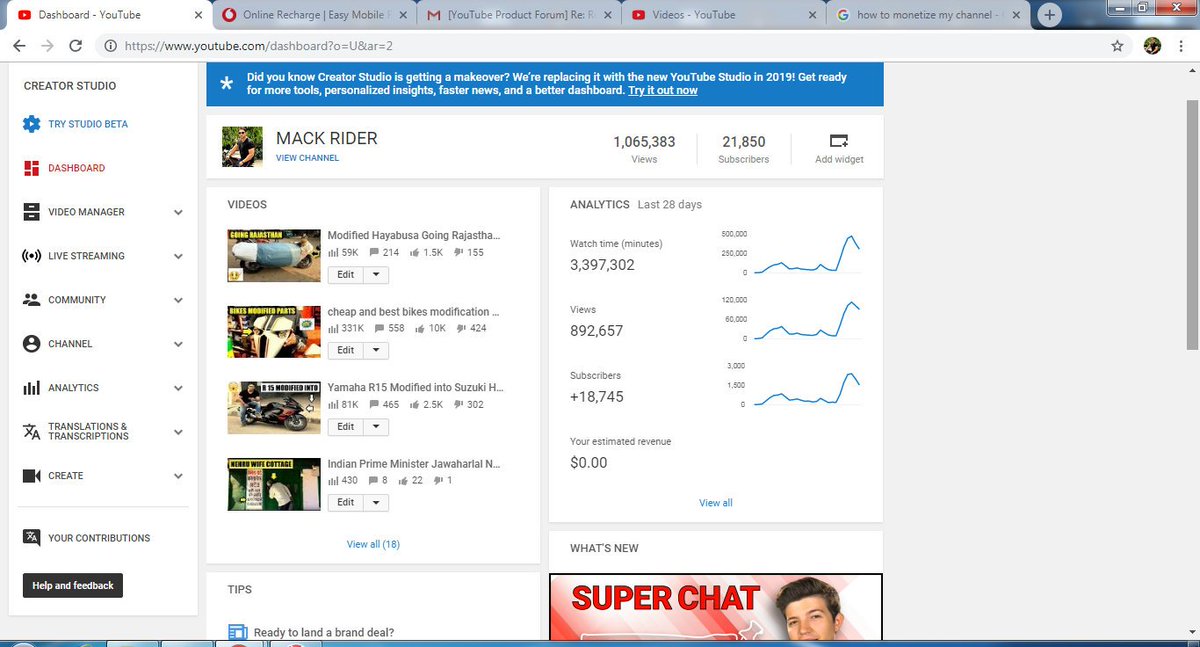Click the Community people icon

coord(31,300)
